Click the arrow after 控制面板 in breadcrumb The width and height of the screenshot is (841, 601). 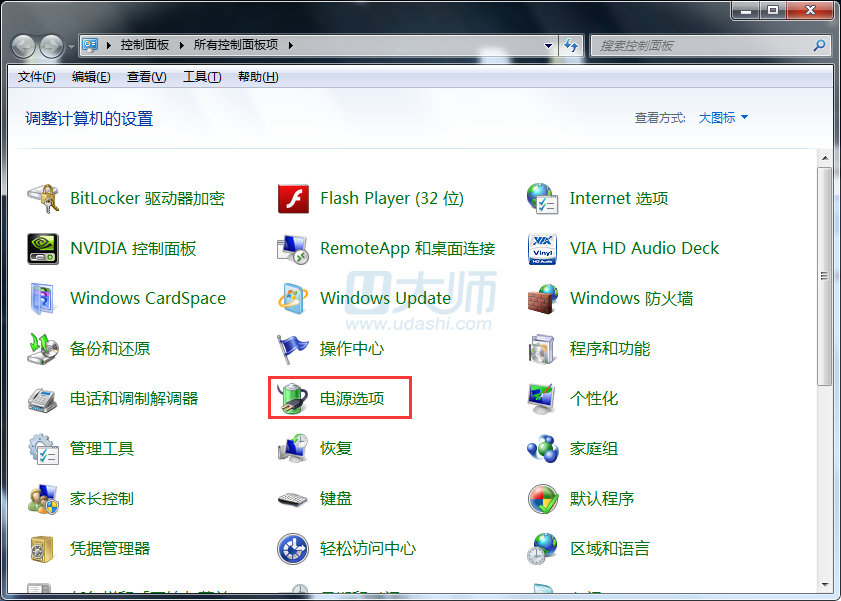182,46
